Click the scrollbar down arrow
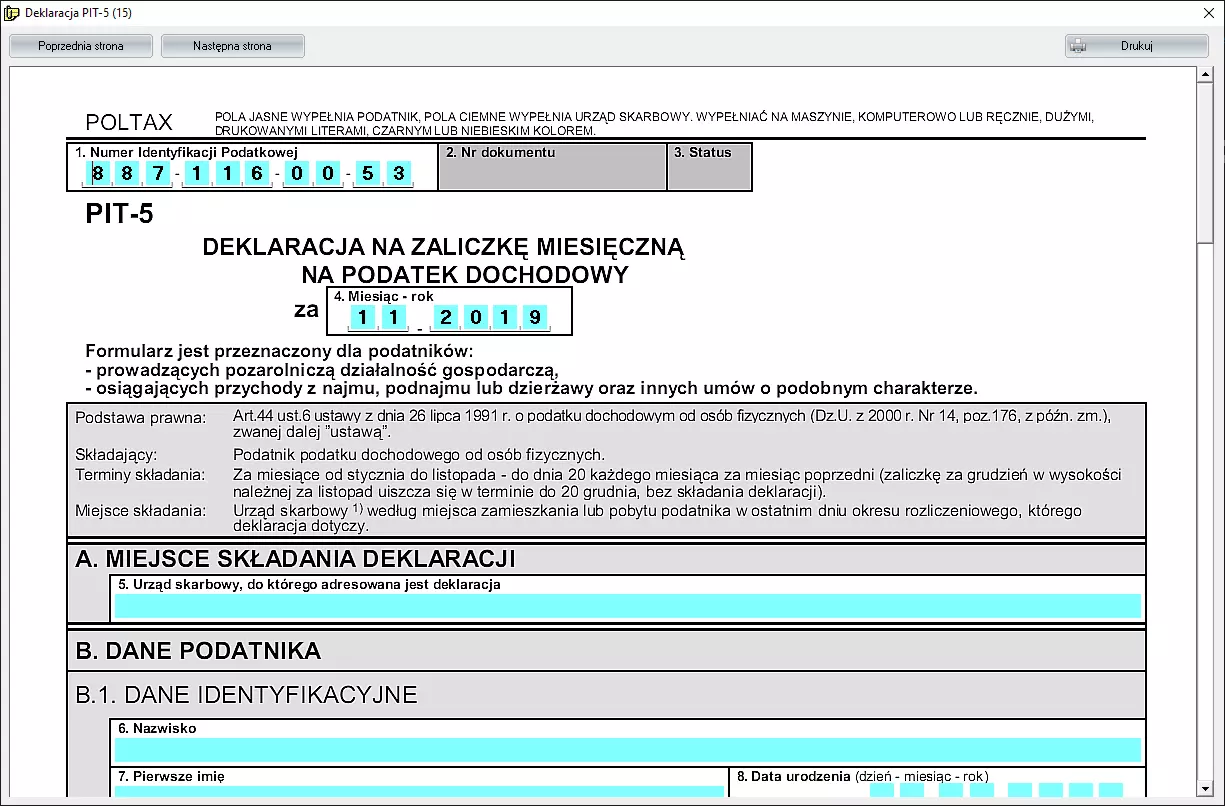The image size is (1225, 806). tap(1204, 788)
